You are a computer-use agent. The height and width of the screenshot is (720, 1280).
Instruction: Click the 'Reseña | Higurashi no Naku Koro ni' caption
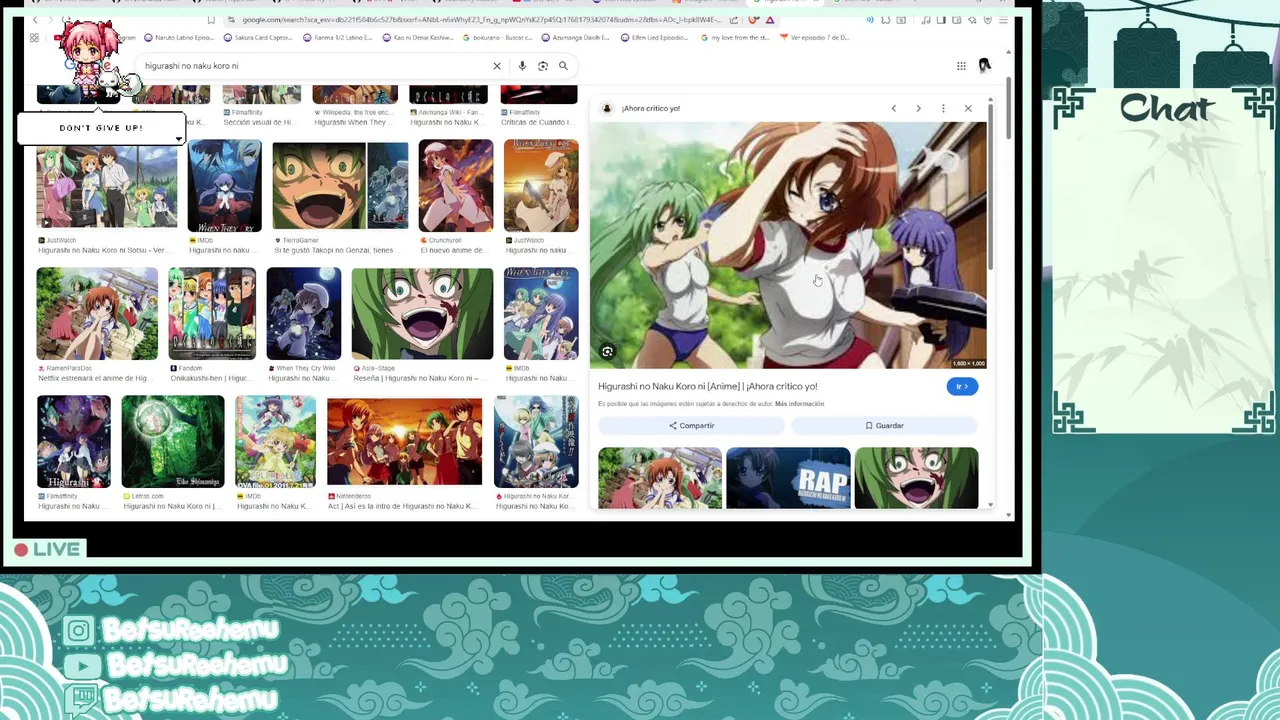point(418,378)
